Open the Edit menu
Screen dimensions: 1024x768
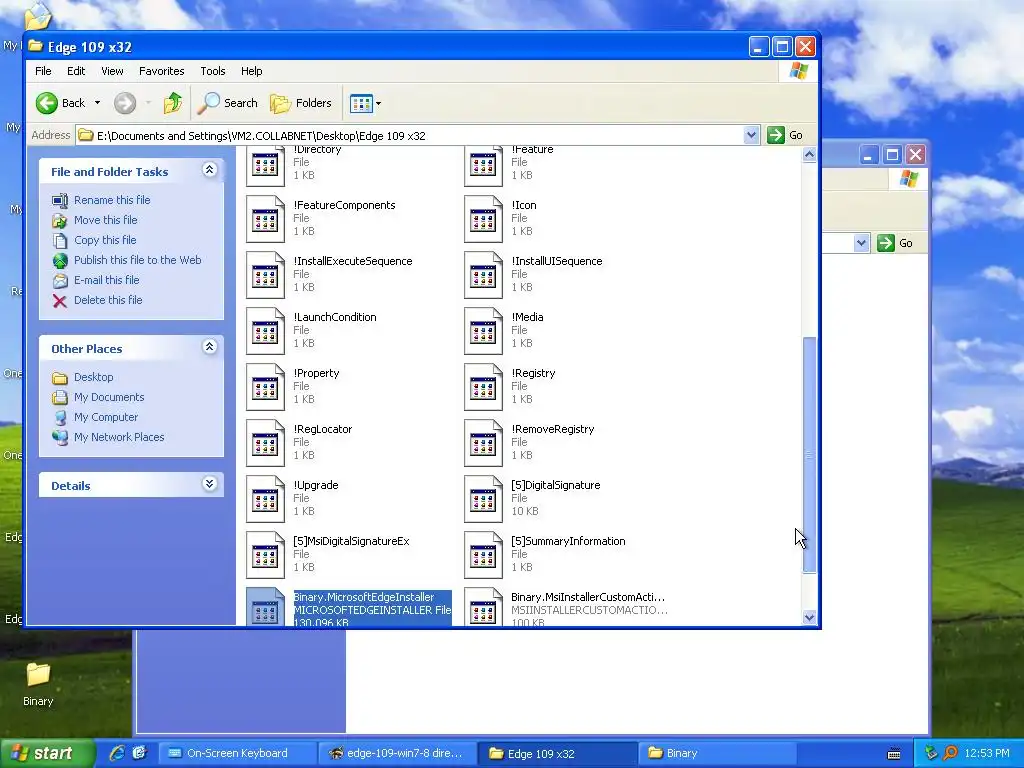click(x=76, y=71)
